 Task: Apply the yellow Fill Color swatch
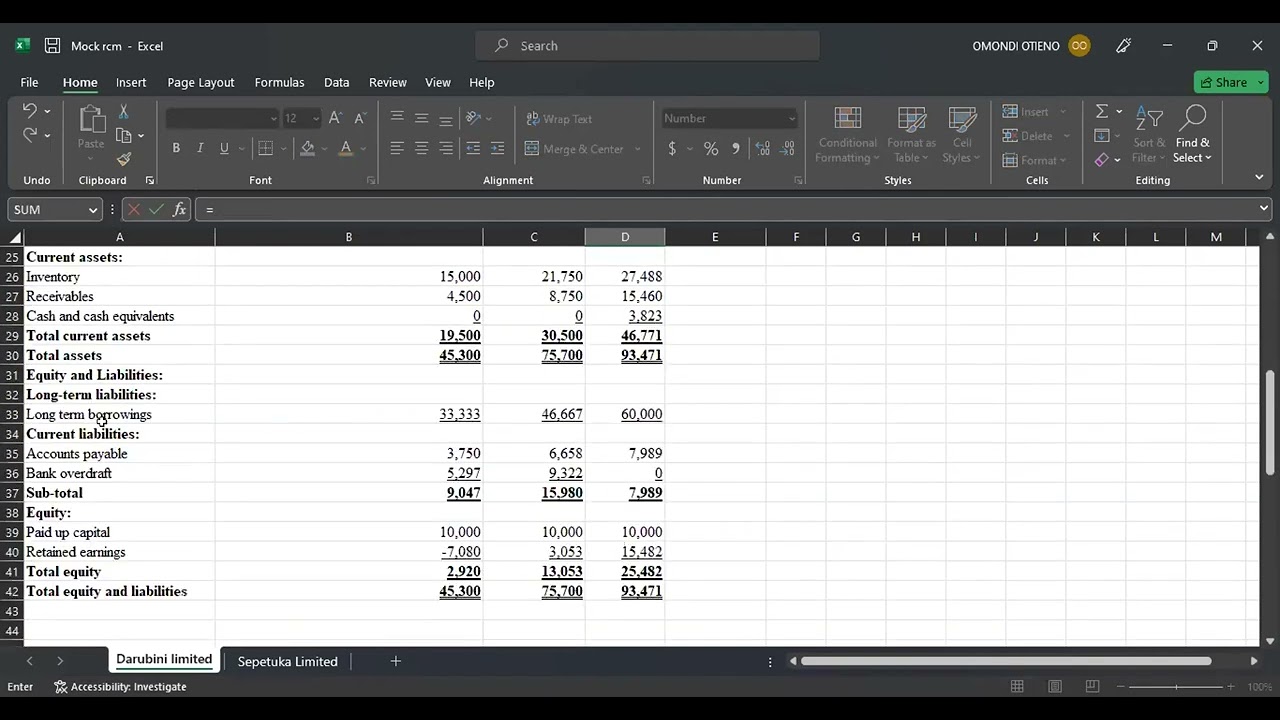308,148
